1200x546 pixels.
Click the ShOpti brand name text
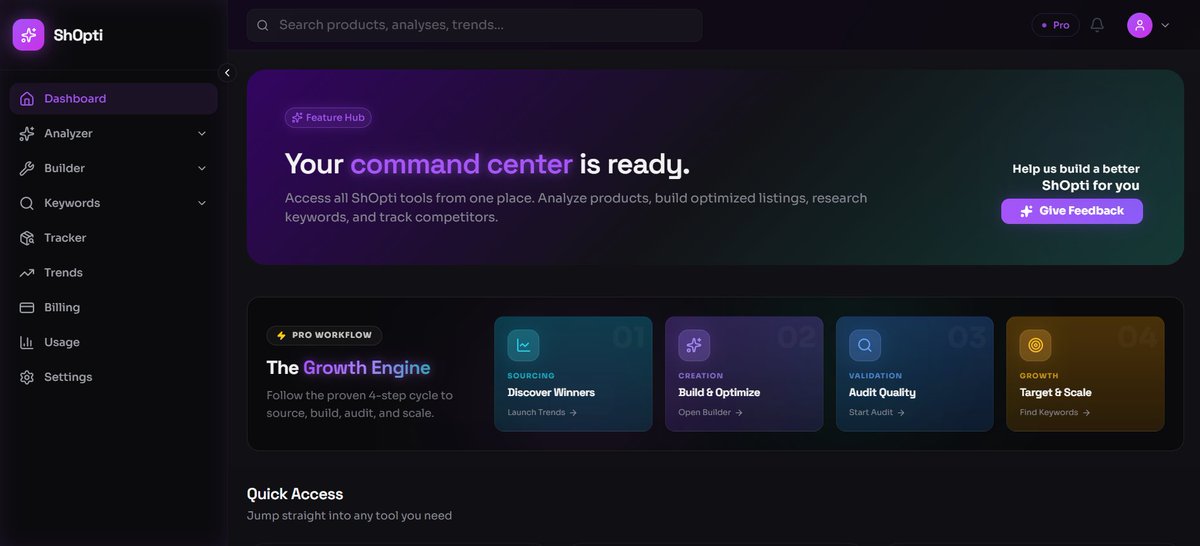78,35
